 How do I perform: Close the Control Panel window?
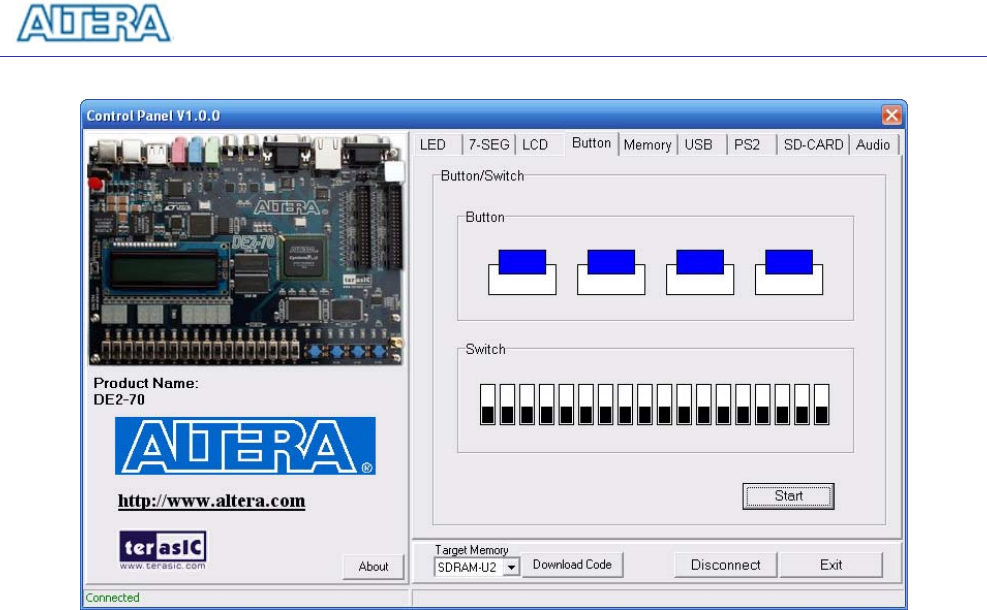point(891,115)
